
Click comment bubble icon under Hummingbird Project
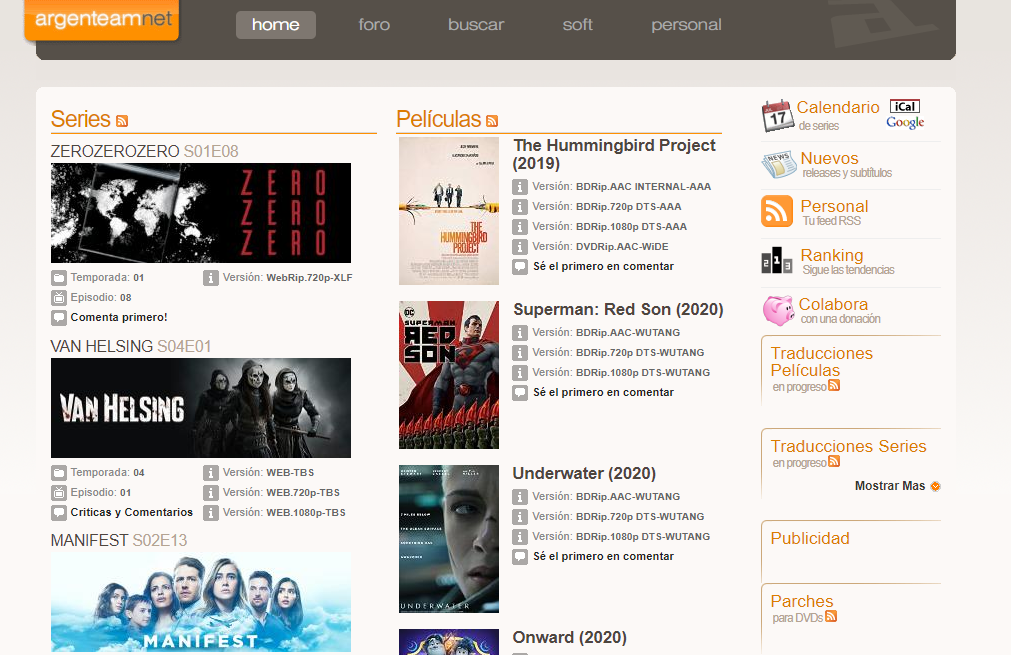tap(520, 267)
